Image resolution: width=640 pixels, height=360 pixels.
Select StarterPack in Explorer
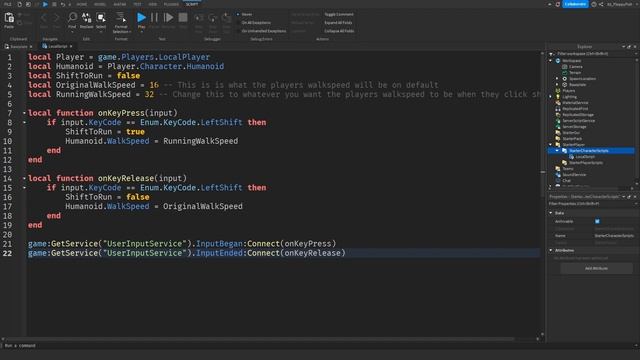tap(572, 139)
